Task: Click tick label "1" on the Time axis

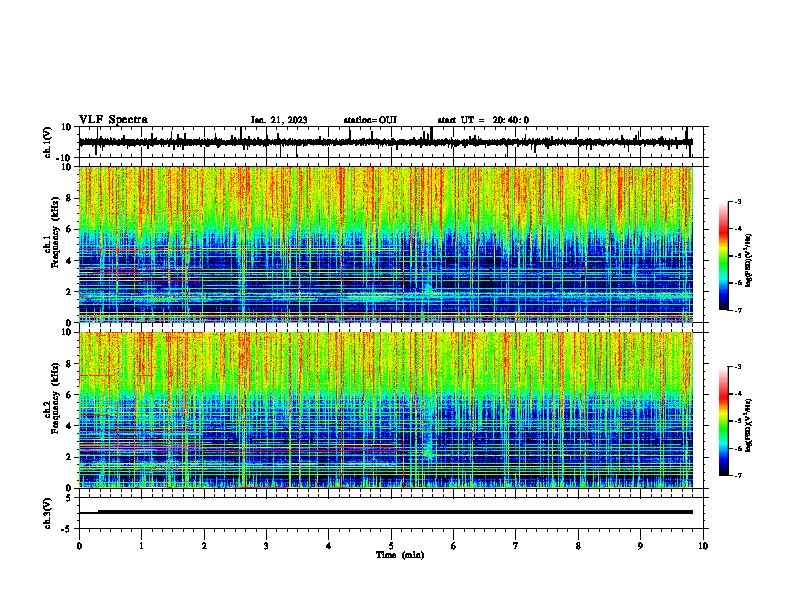Action: coord(141,546)
